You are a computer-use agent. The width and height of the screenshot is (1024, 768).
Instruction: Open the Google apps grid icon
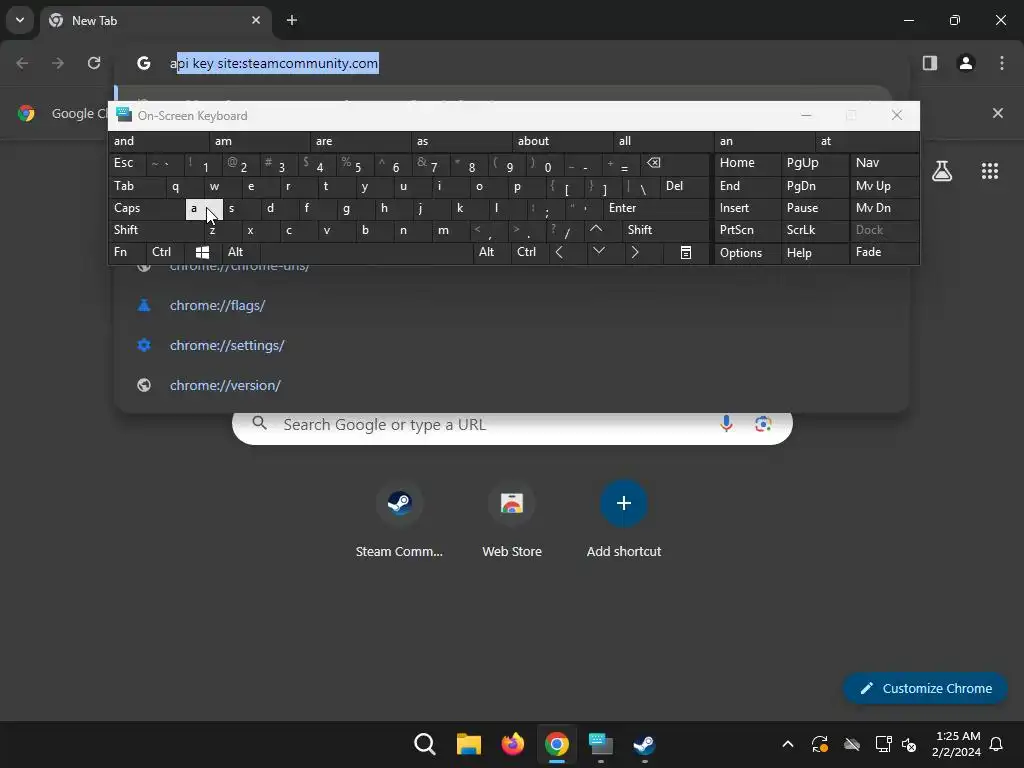point(989,171)
